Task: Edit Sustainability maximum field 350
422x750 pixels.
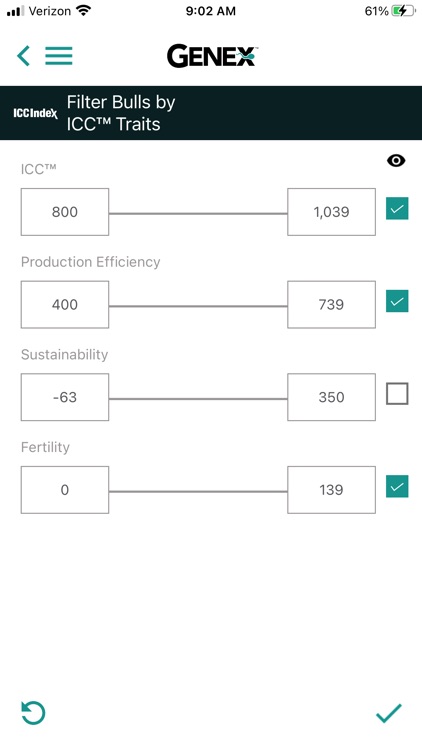Action: tap(331, 397)
